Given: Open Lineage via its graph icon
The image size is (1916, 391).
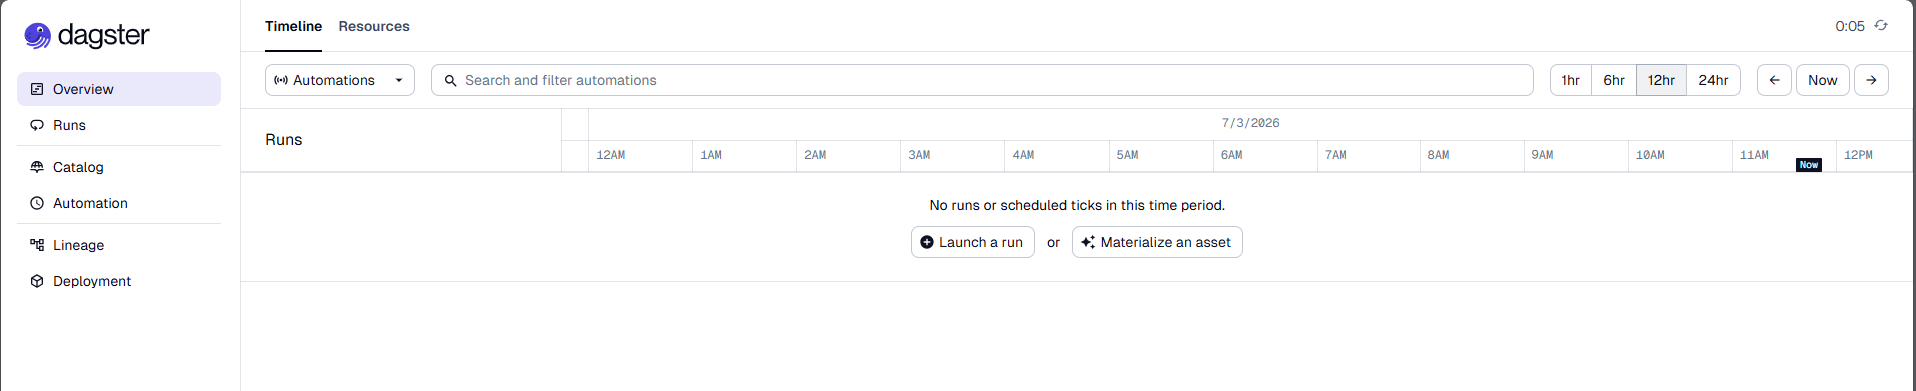Looking at the screenshot, I should [37, 245].
